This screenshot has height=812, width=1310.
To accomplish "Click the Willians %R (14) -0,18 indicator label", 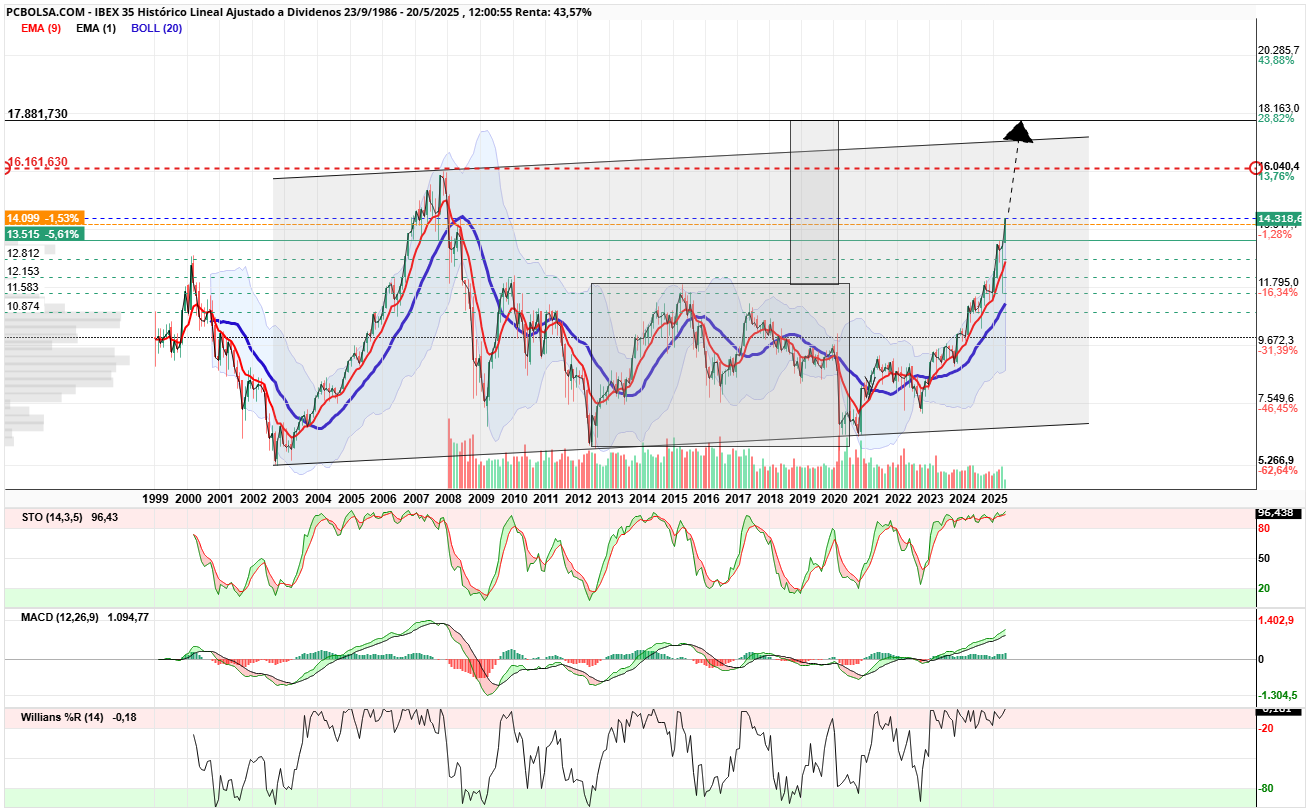I will [78, 717].
